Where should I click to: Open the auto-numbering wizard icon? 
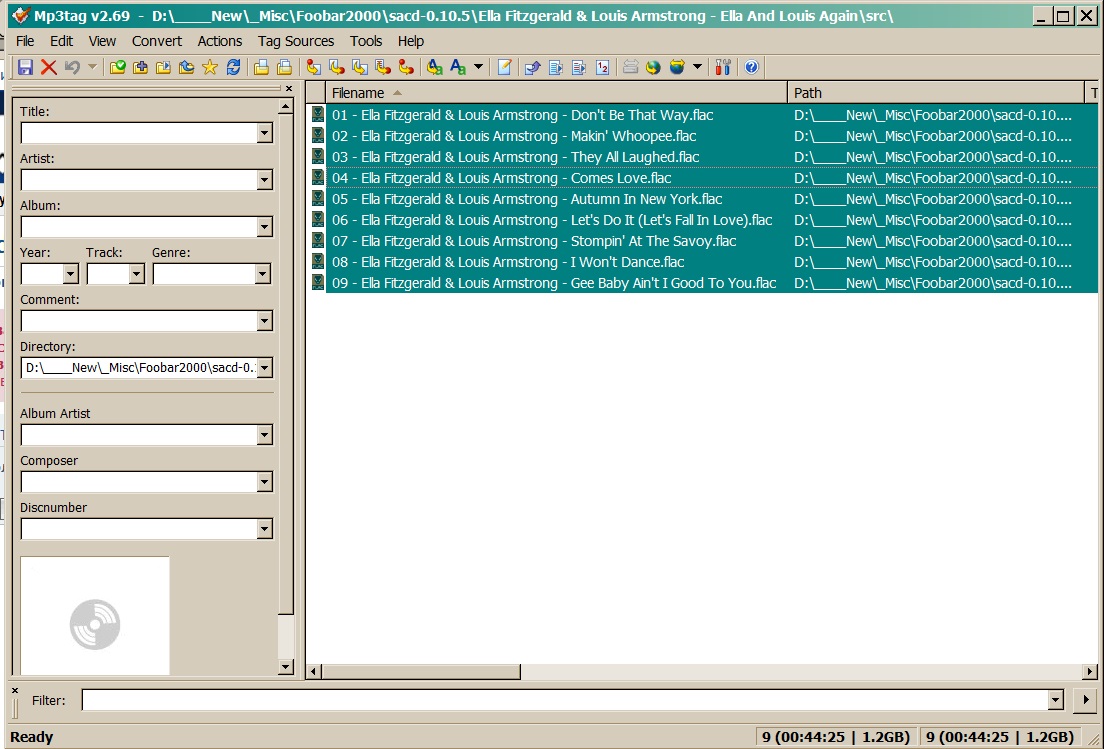pyautogui.click(x=603, y=67)
